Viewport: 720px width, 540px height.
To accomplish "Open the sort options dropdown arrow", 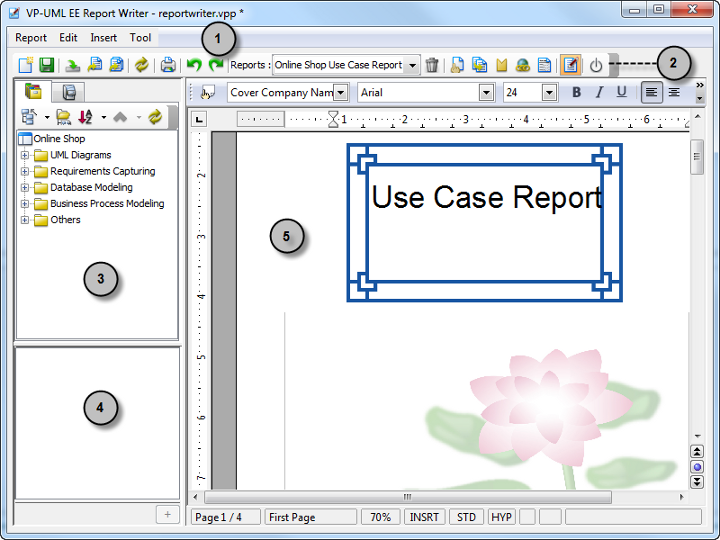I will point(103,118).
